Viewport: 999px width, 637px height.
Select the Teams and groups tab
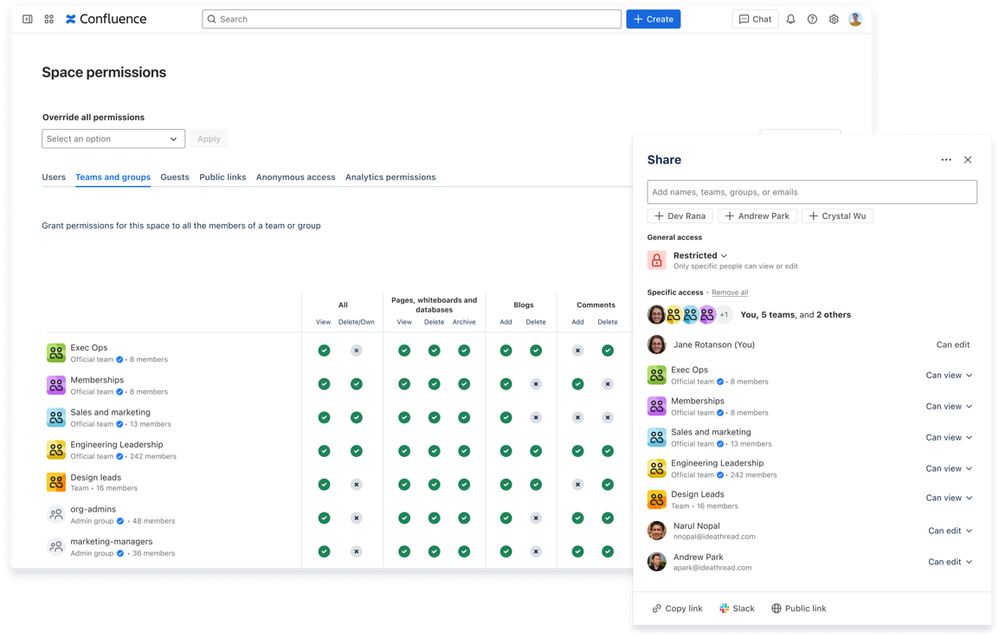(113, 177)
